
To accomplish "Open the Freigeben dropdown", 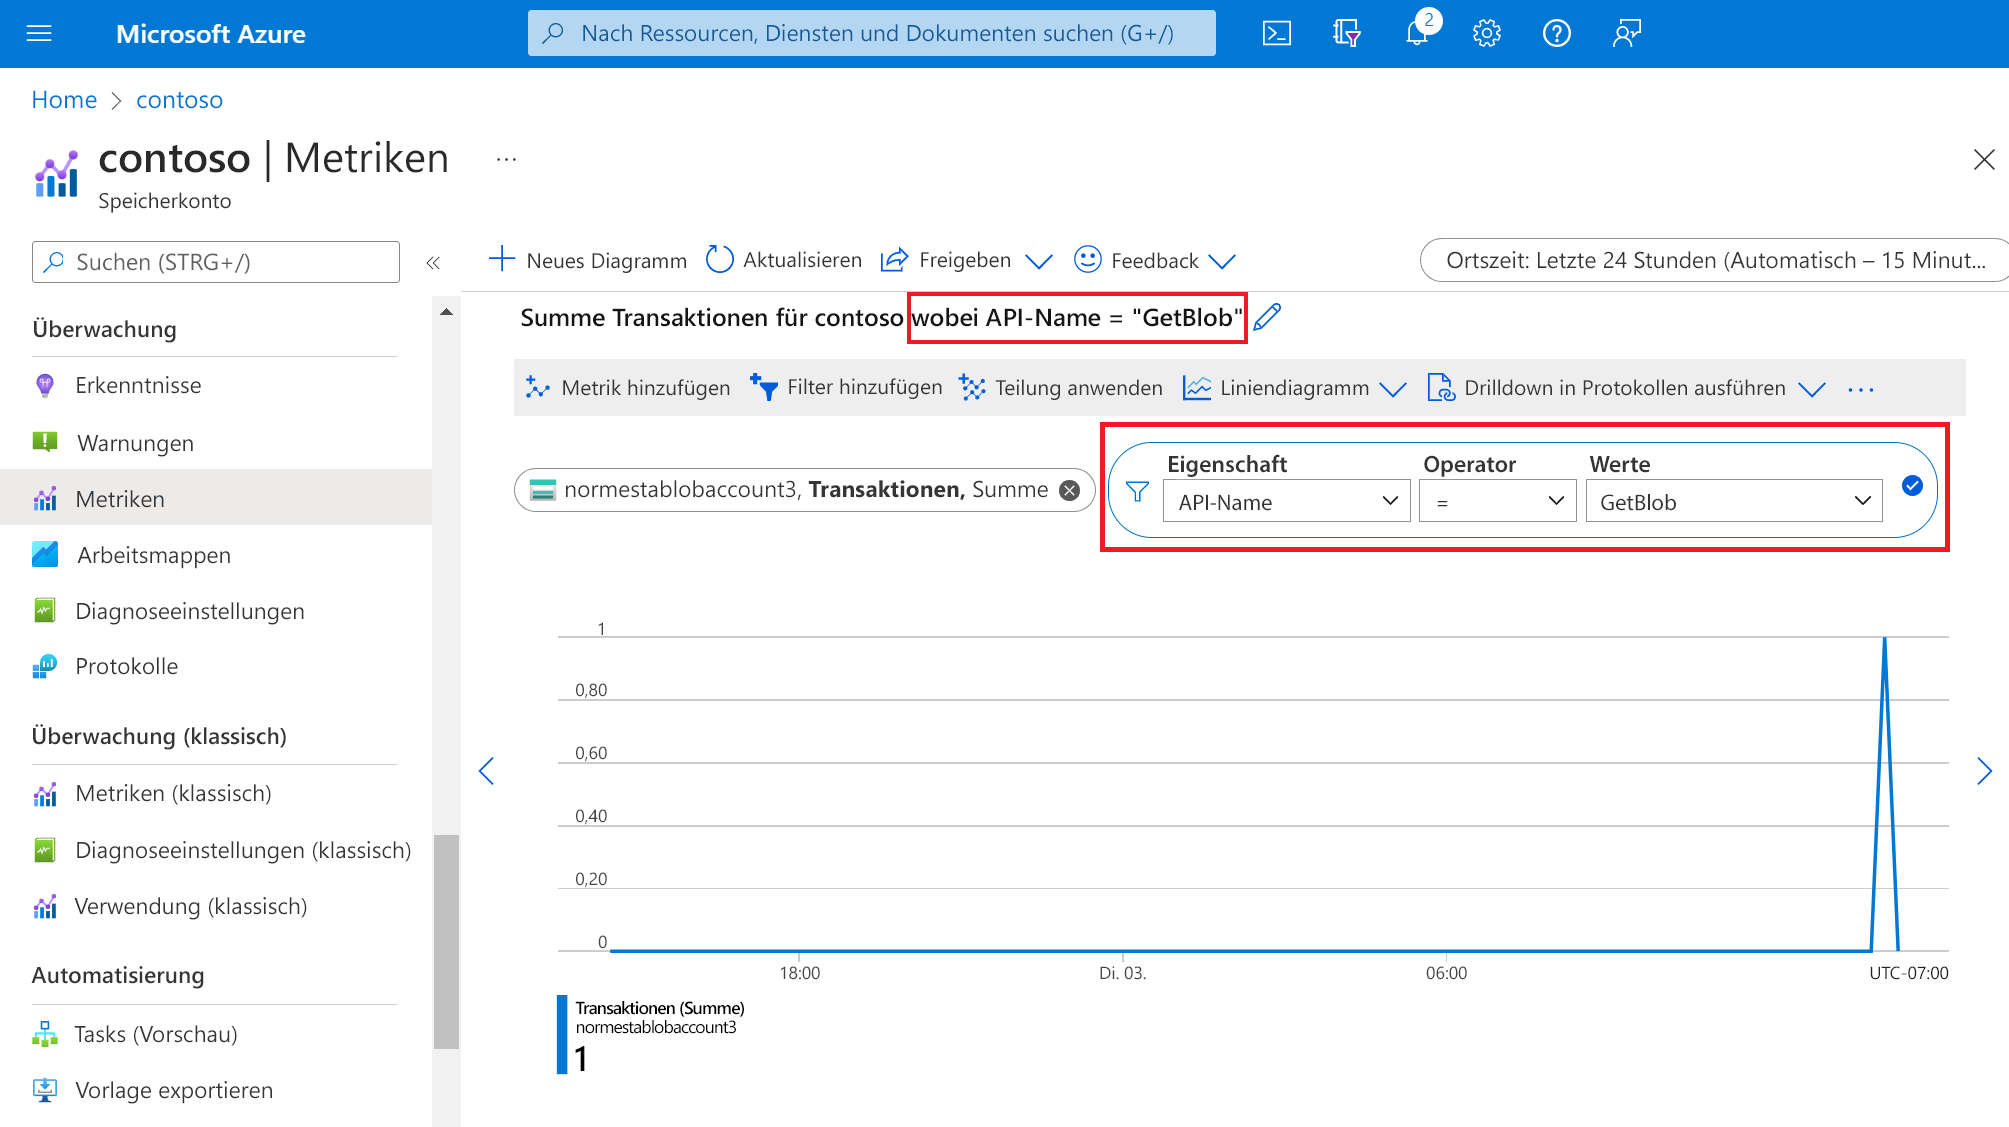I will click(966, 260).
